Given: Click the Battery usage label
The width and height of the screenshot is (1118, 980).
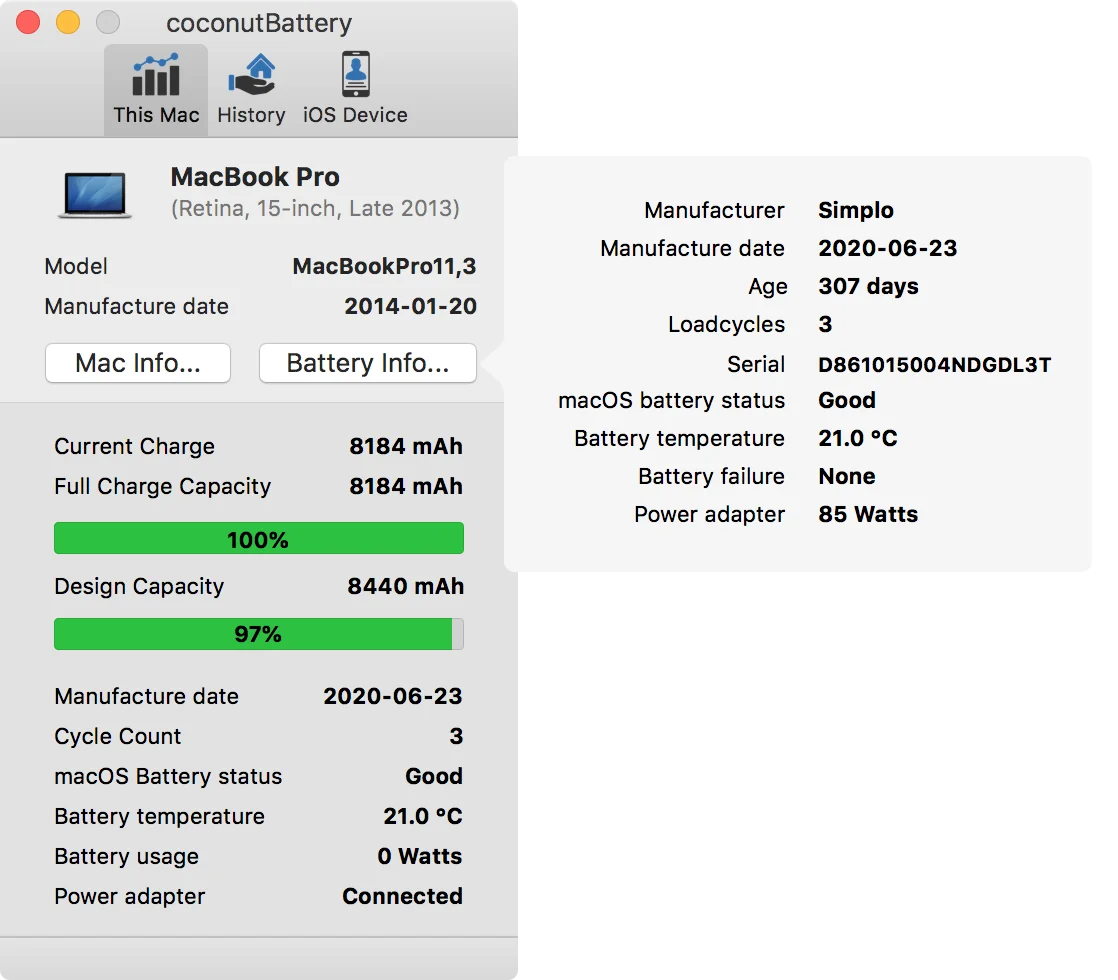Looking at the screenshot, I should (127, 857).
